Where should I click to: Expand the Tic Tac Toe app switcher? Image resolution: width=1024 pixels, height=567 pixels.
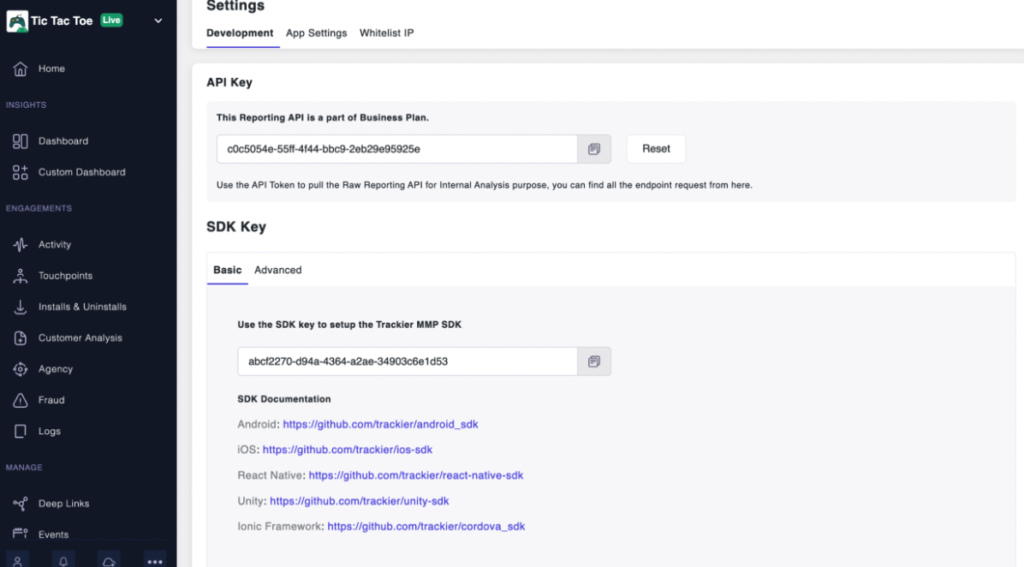158,20
